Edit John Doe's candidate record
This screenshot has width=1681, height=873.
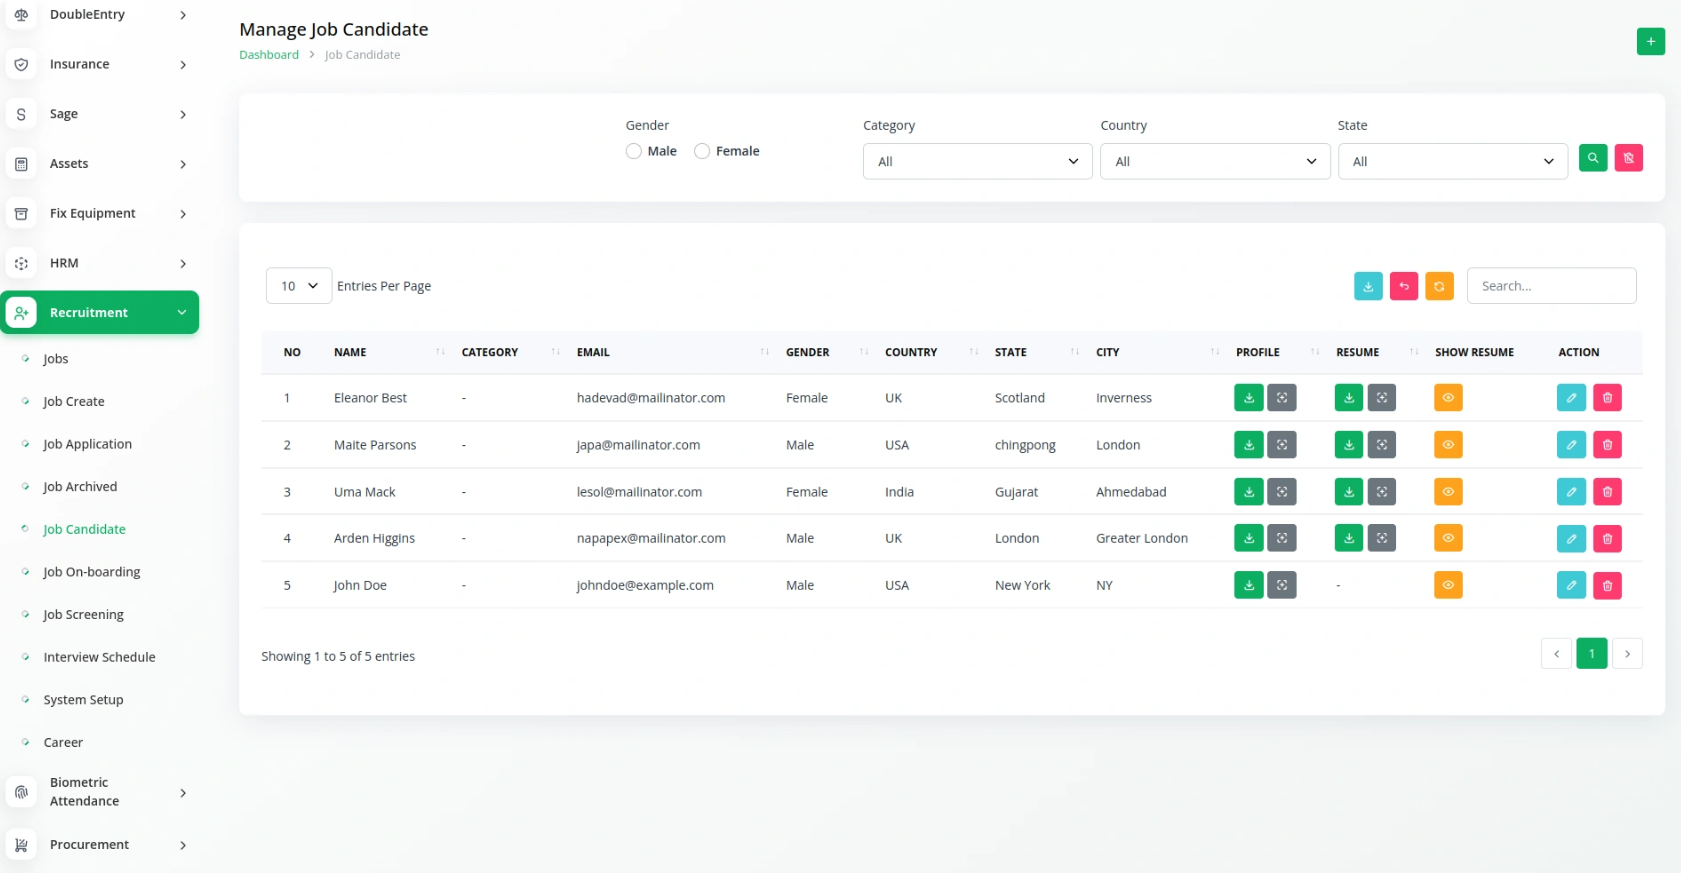click(1571, 585)
